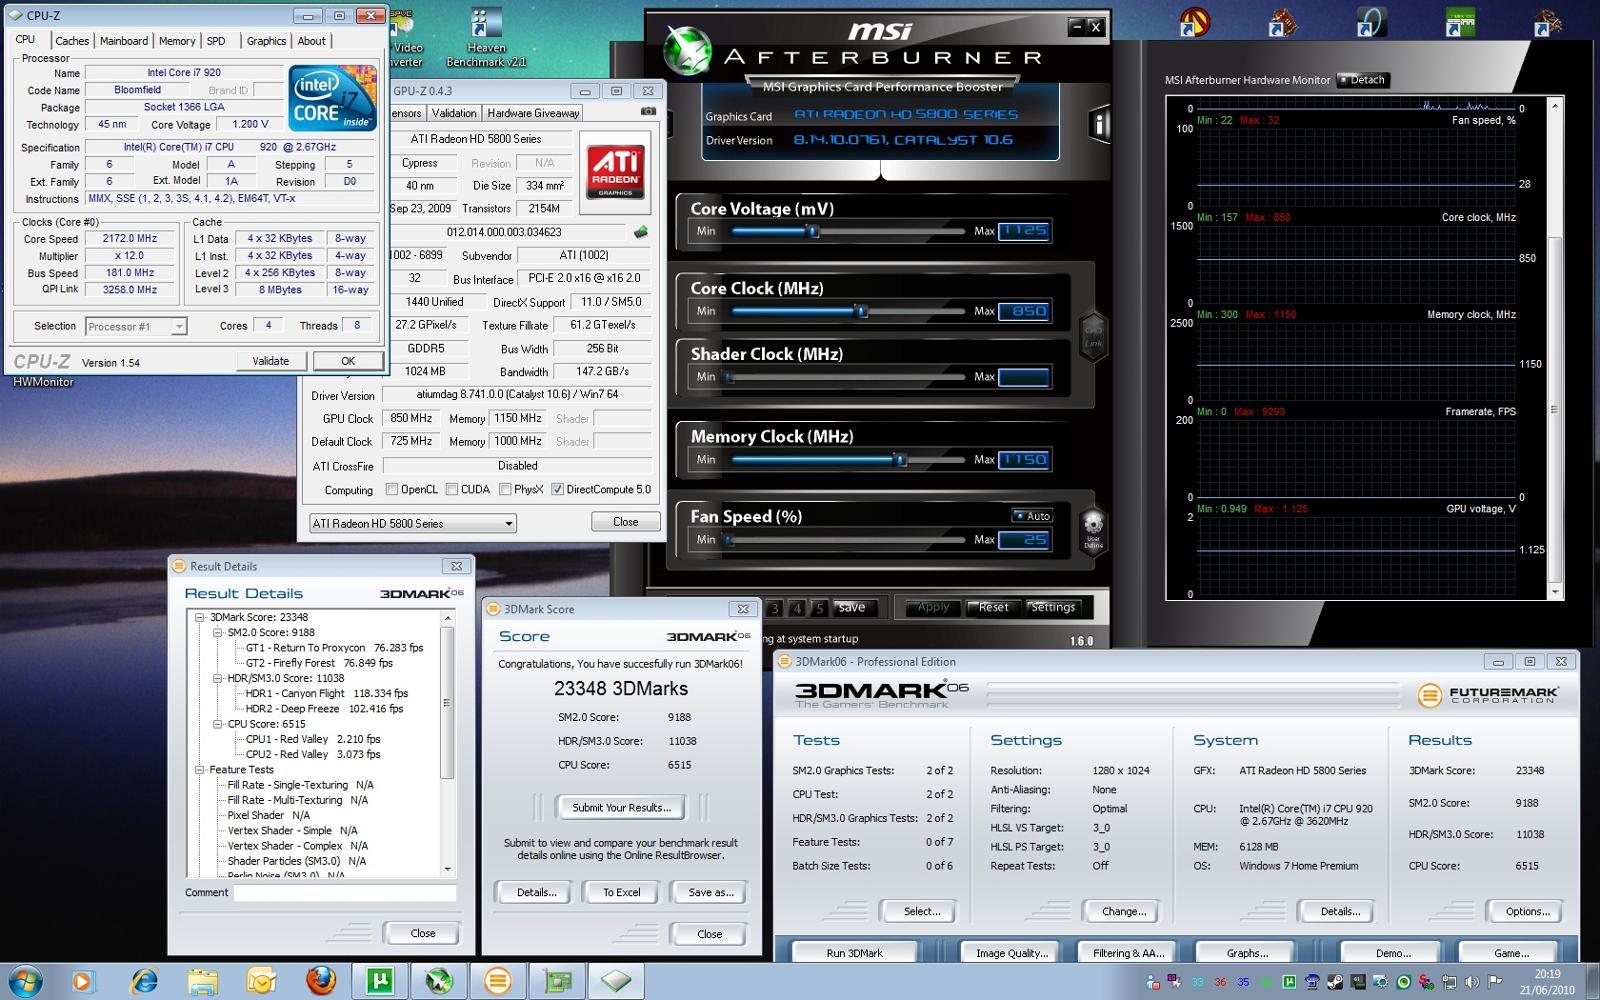Click the Validate button in CPU-Z
The height and width of the screenshot is (1000, 1600).
pyautogui.click(x=271, y=361)
